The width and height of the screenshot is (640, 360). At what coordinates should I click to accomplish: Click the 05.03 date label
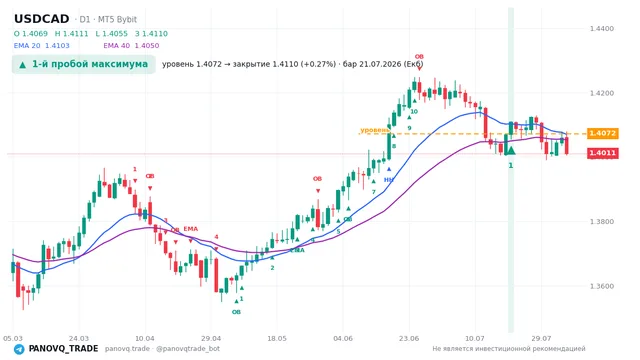pyautogui.click(x=13, y=338)
